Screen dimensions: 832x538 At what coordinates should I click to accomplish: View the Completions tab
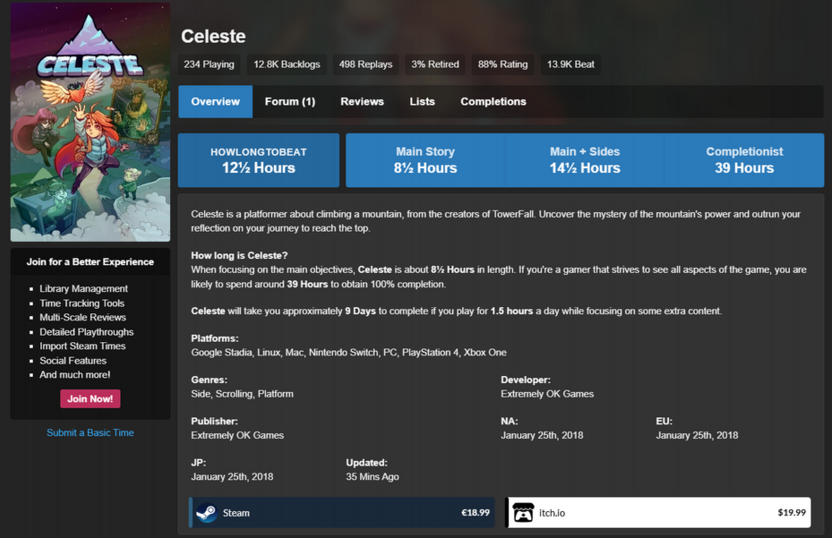pyautogui.click(x=493, y=101)
